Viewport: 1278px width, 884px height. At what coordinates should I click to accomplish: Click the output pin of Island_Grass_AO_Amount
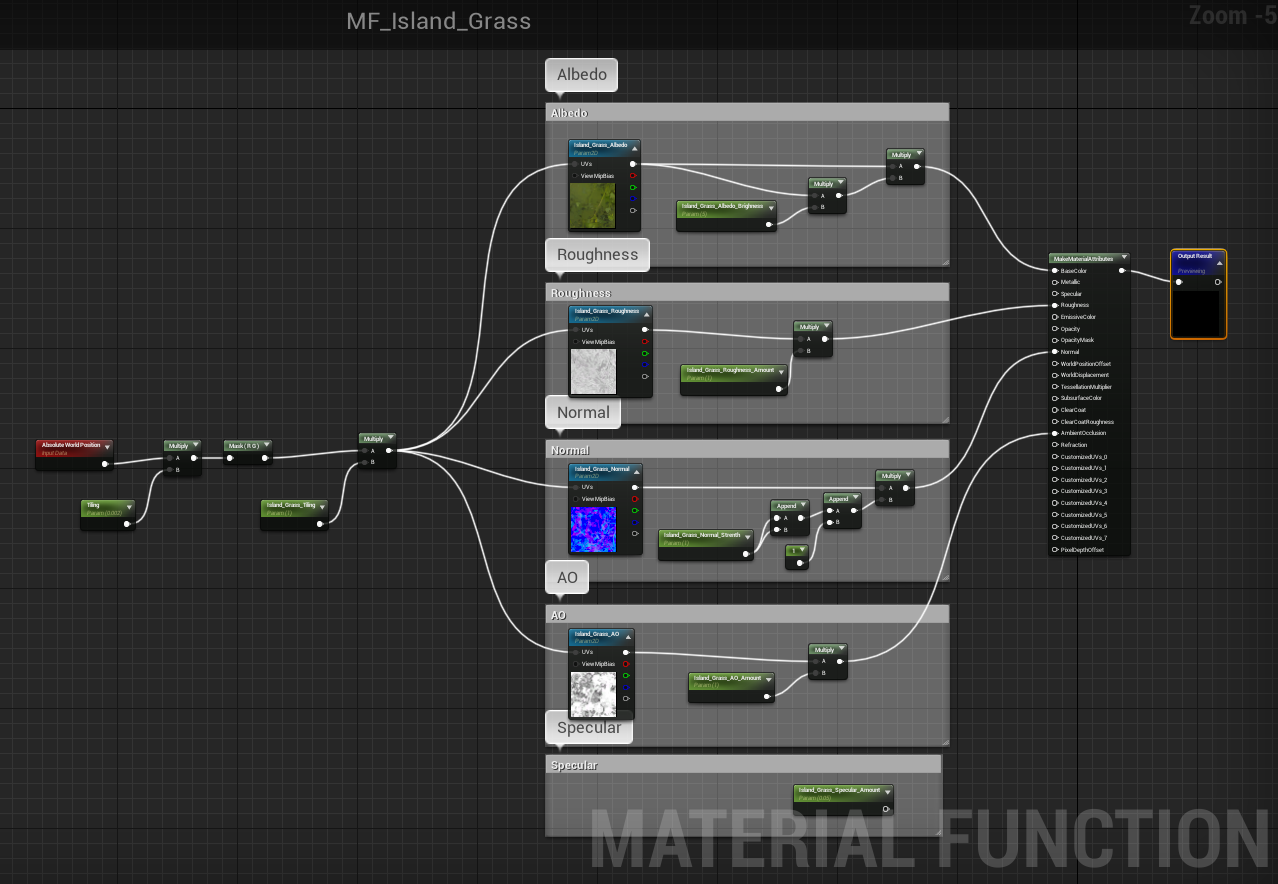pyautogui.click(x=767, y=696)
